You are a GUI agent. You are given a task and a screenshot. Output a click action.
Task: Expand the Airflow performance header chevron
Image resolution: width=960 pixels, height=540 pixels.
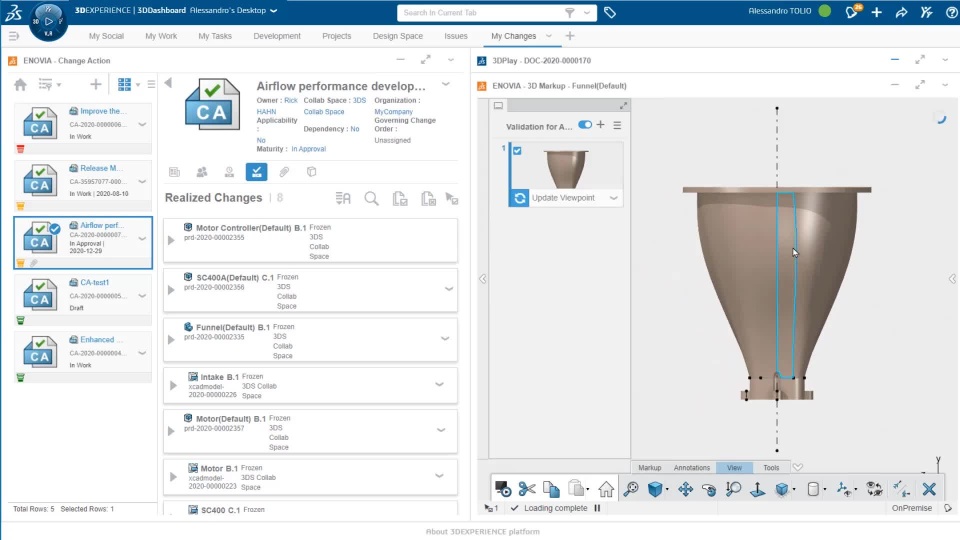click(x=446, y=84)
